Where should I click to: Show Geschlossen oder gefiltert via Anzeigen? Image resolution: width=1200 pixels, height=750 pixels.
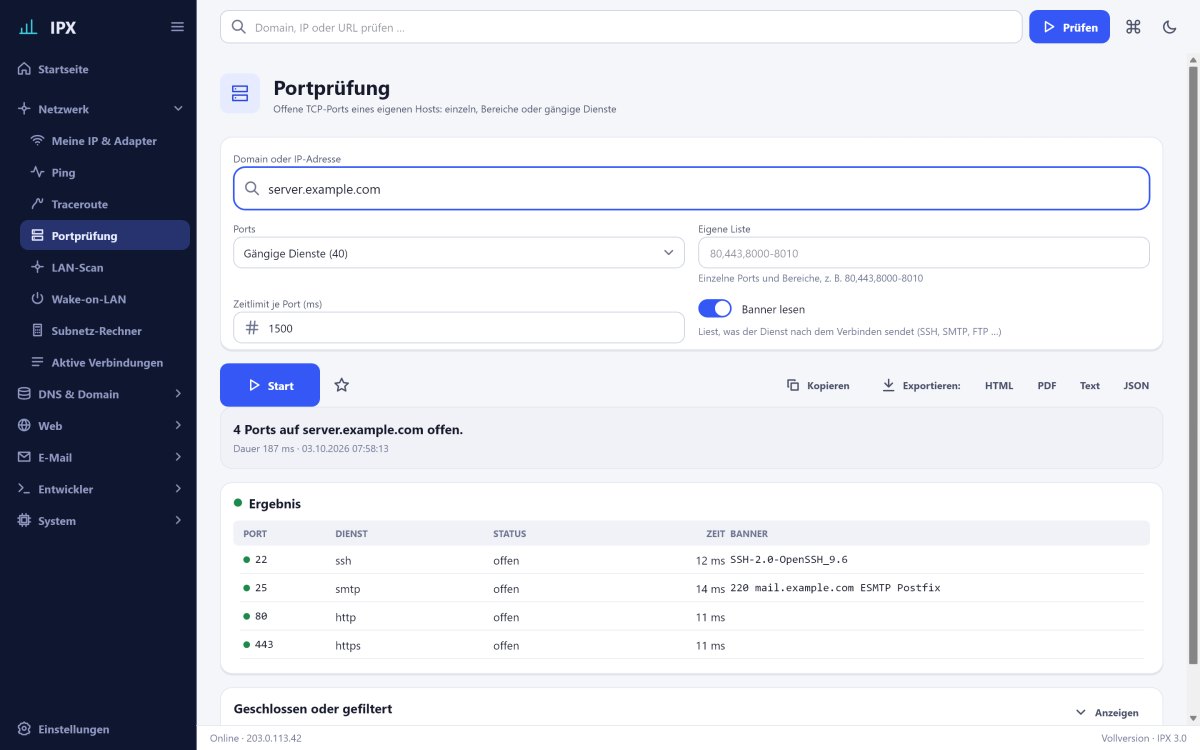point(1107,712)
